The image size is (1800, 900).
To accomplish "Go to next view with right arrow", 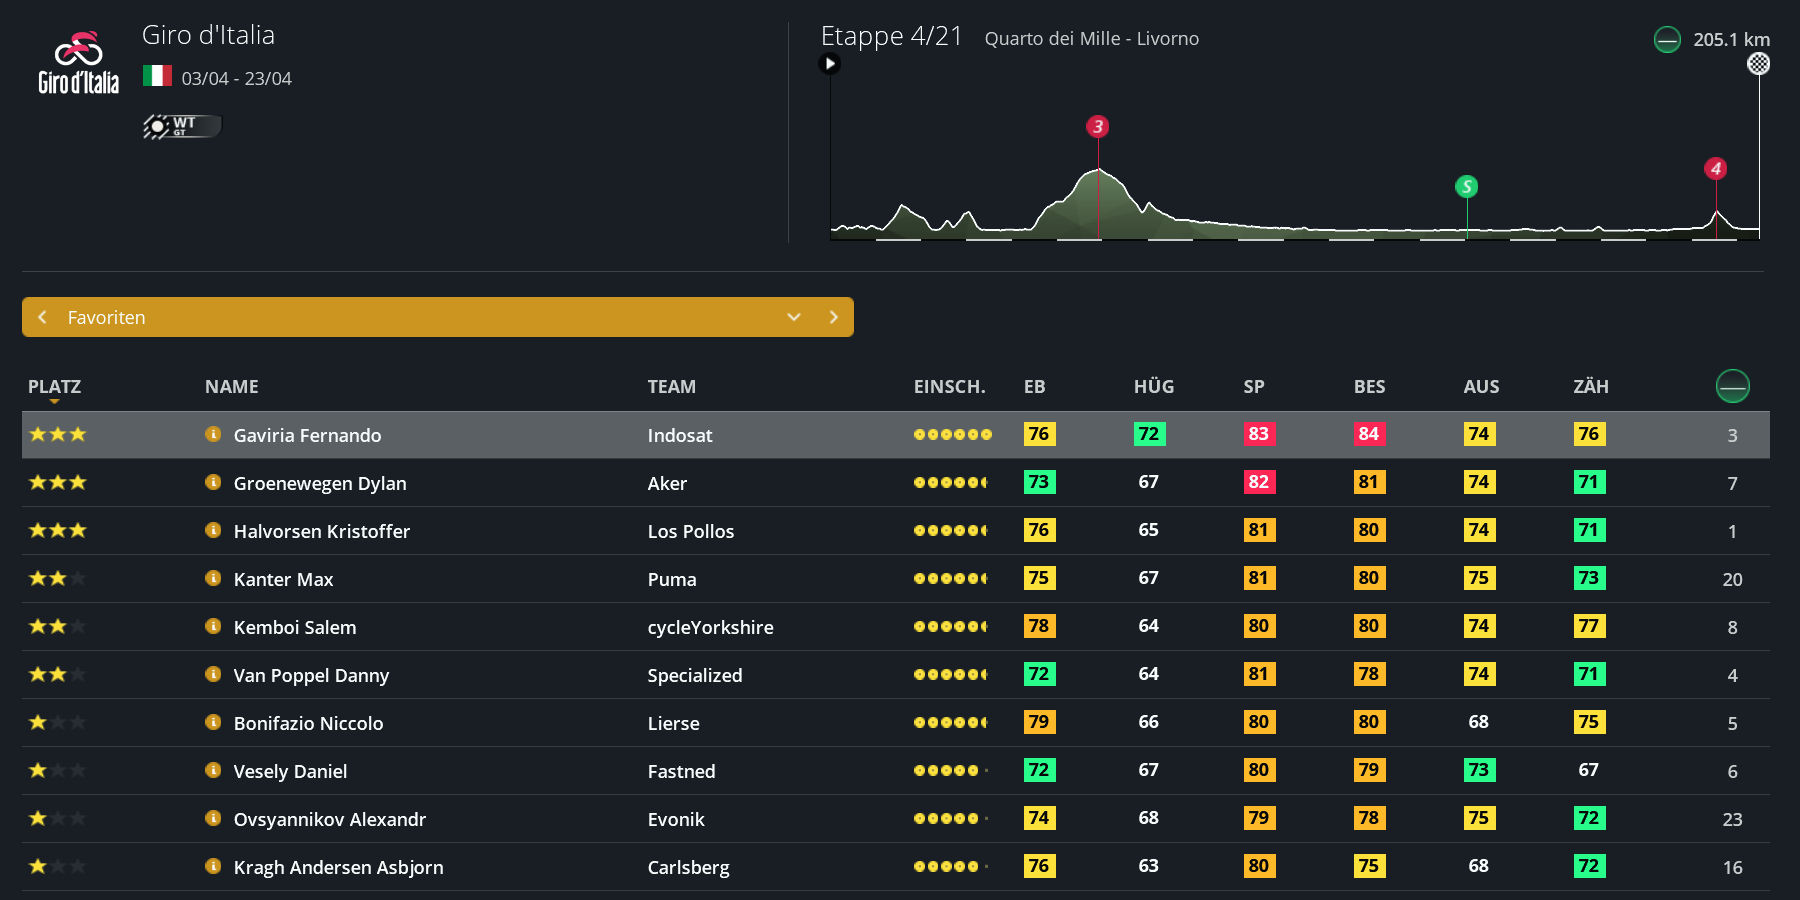I will [833, 317].
